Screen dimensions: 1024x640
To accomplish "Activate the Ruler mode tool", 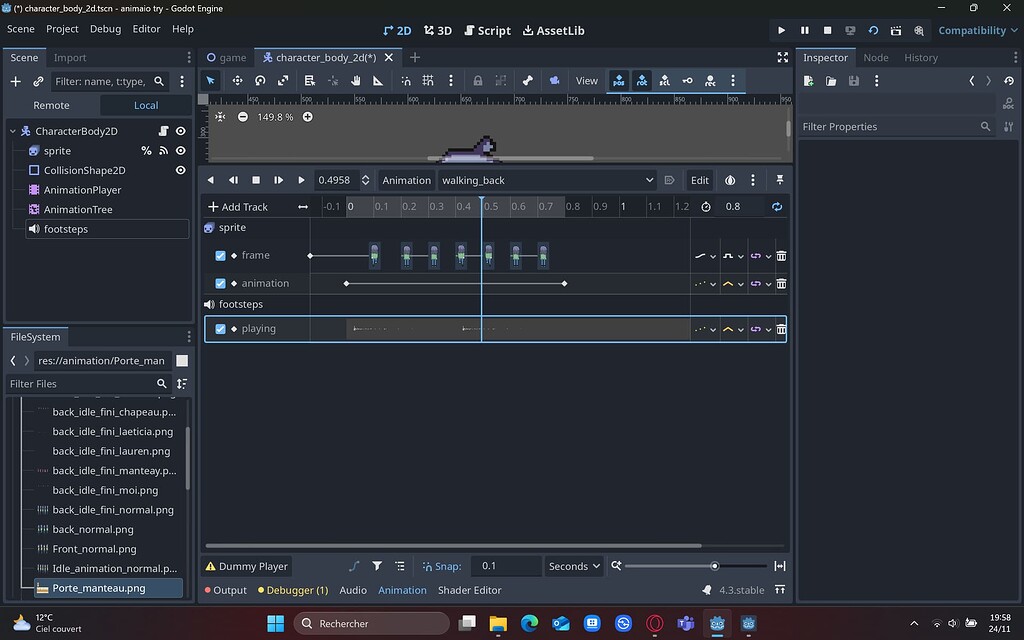I will pyautogui.click(x=377, y=80).
